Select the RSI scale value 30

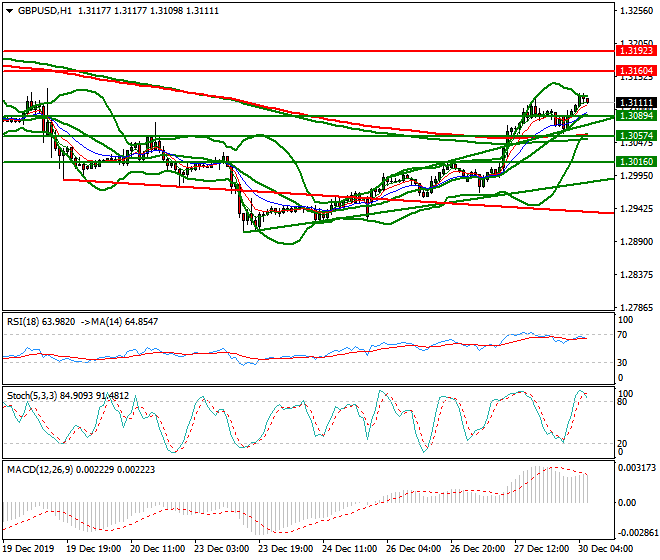point(623,363)
